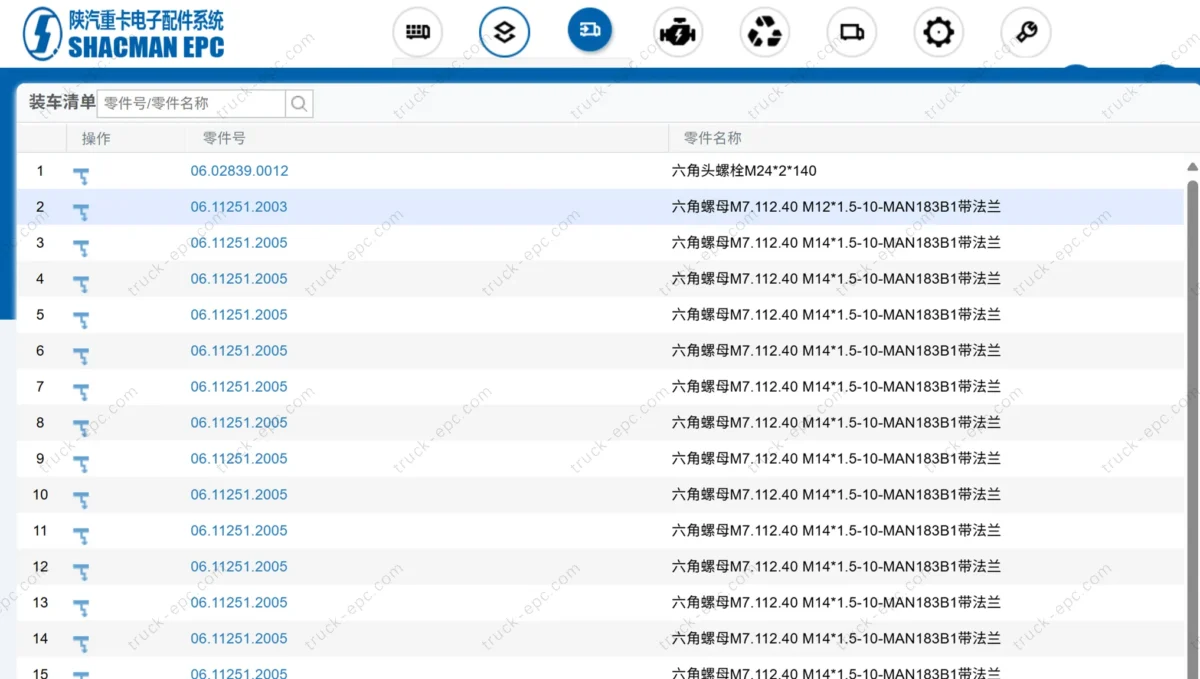Viewport: 1200px width, 679px height.
Task: Click the operation icon in row 7
Action: click(x=81, y=392)
